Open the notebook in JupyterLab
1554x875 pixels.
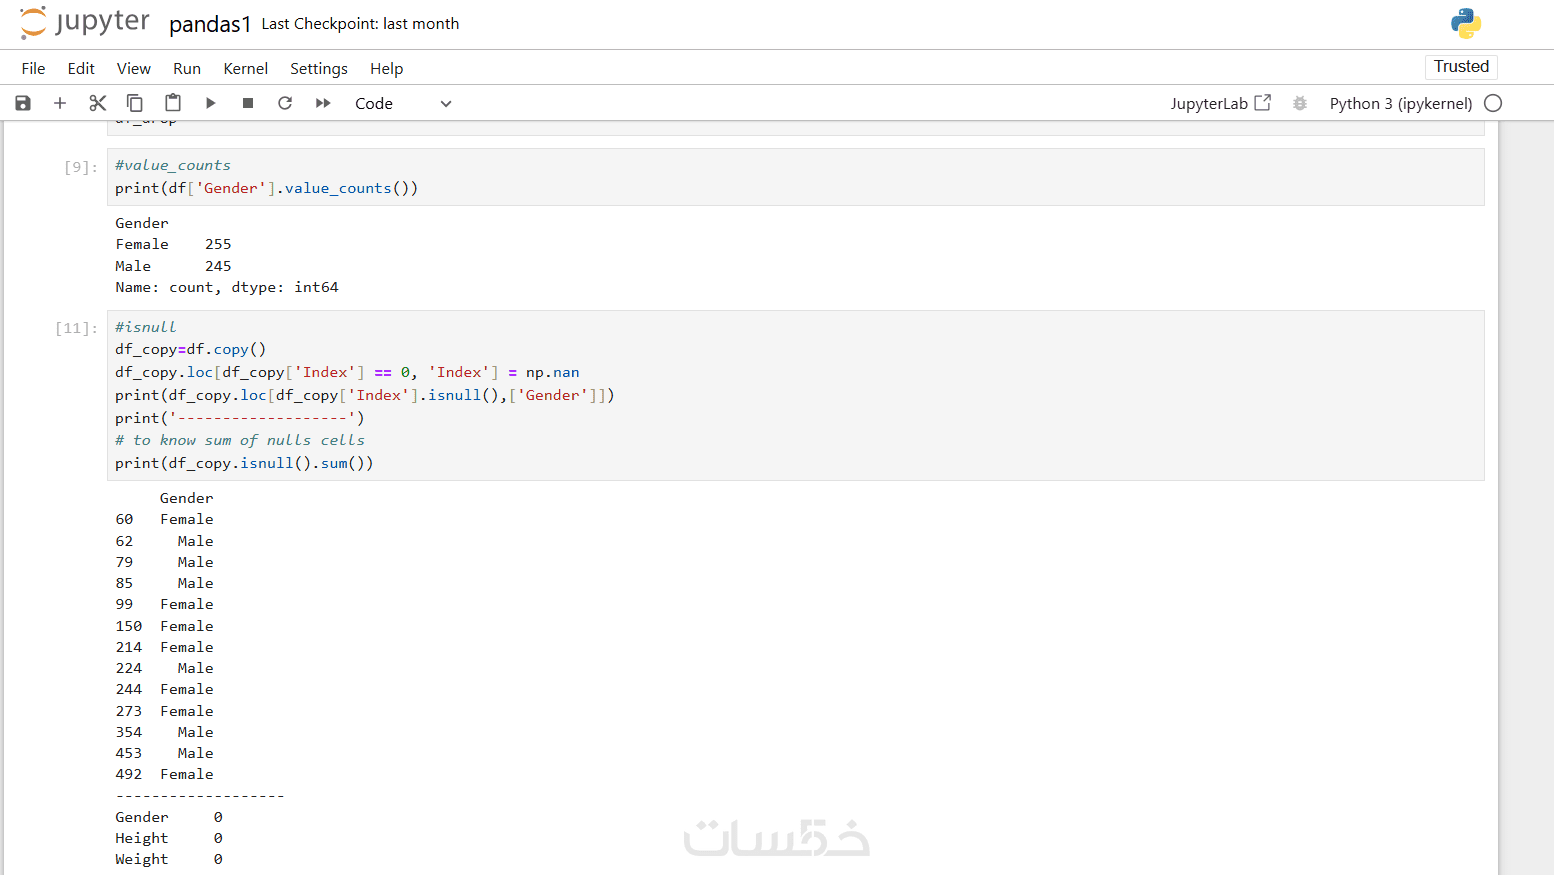[1220, 103]
